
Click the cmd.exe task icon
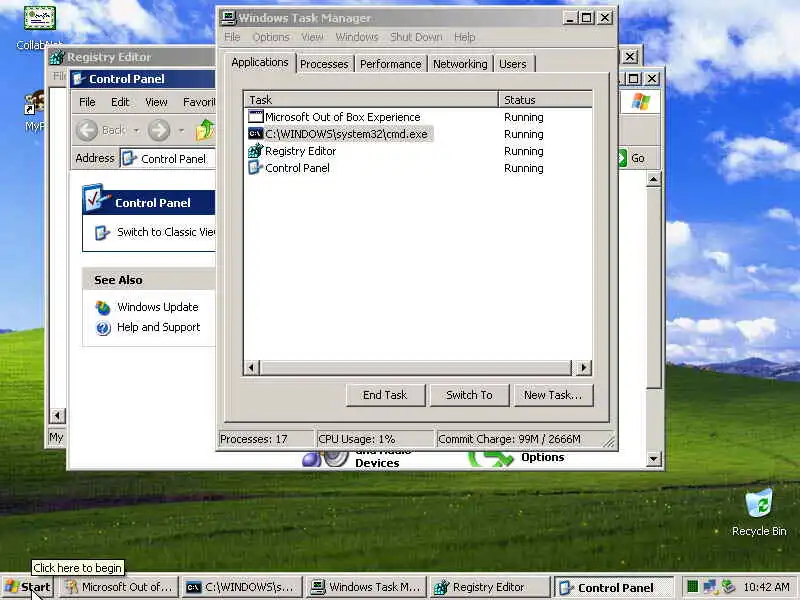tap(255, 134)
